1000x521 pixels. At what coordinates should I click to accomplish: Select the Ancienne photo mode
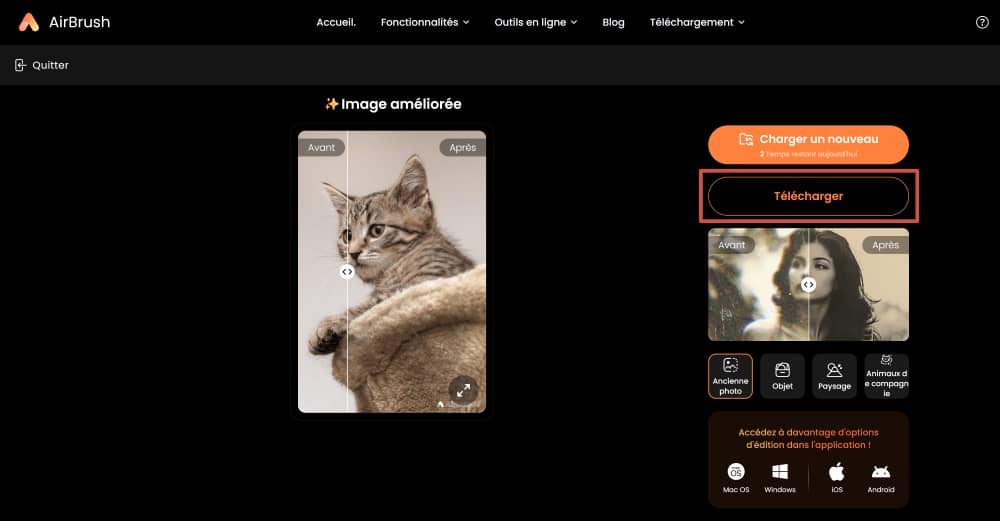click(x=731, y=376)
